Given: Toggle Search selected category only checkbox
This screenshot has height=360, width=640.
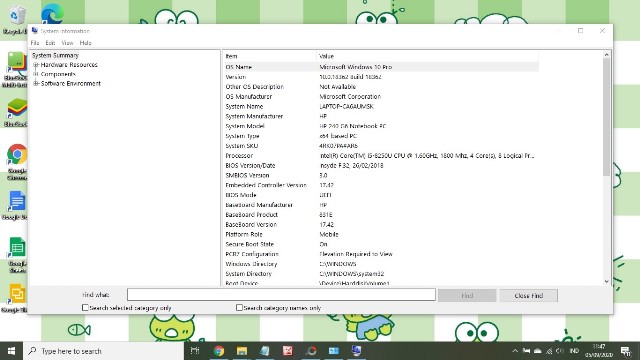Looking at the screenshot, I should coord(85,307).
